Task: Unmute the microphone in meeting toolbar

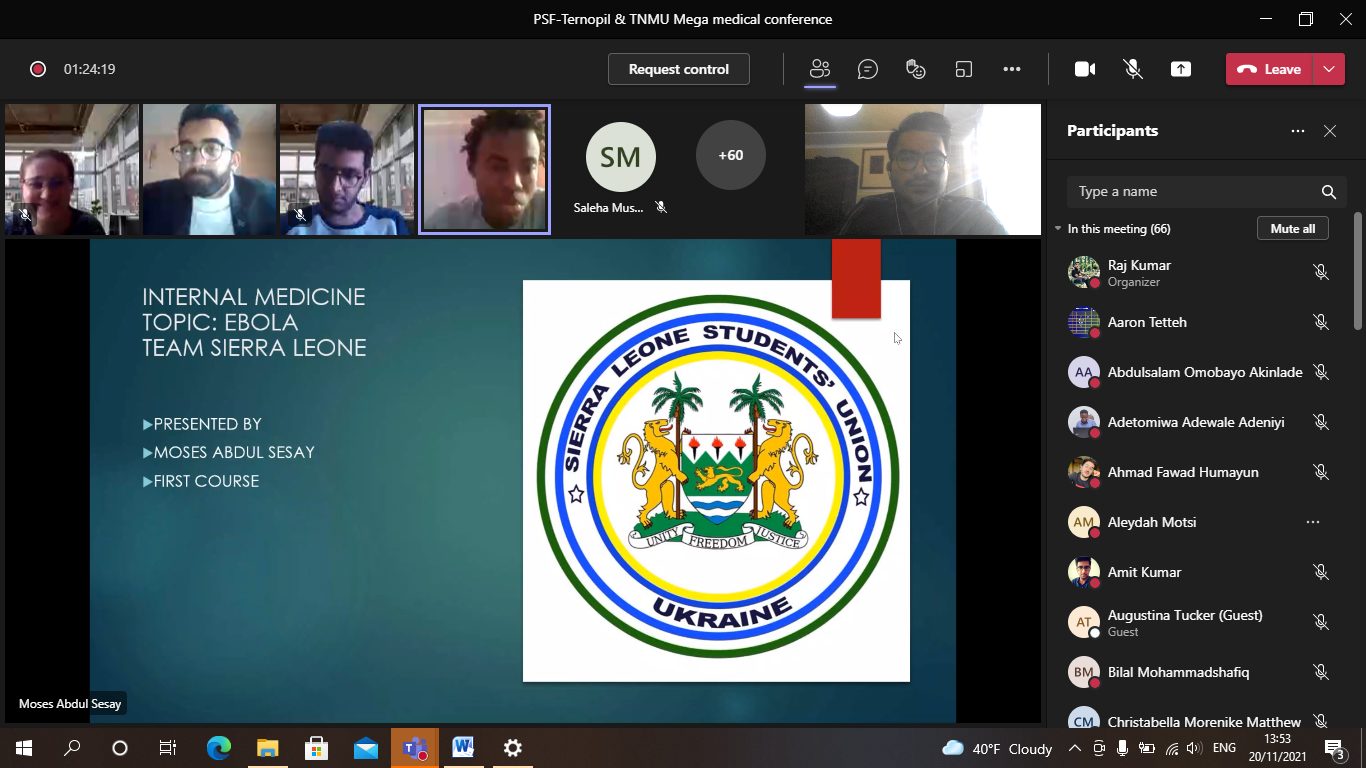Action: tap(1133, 69)
